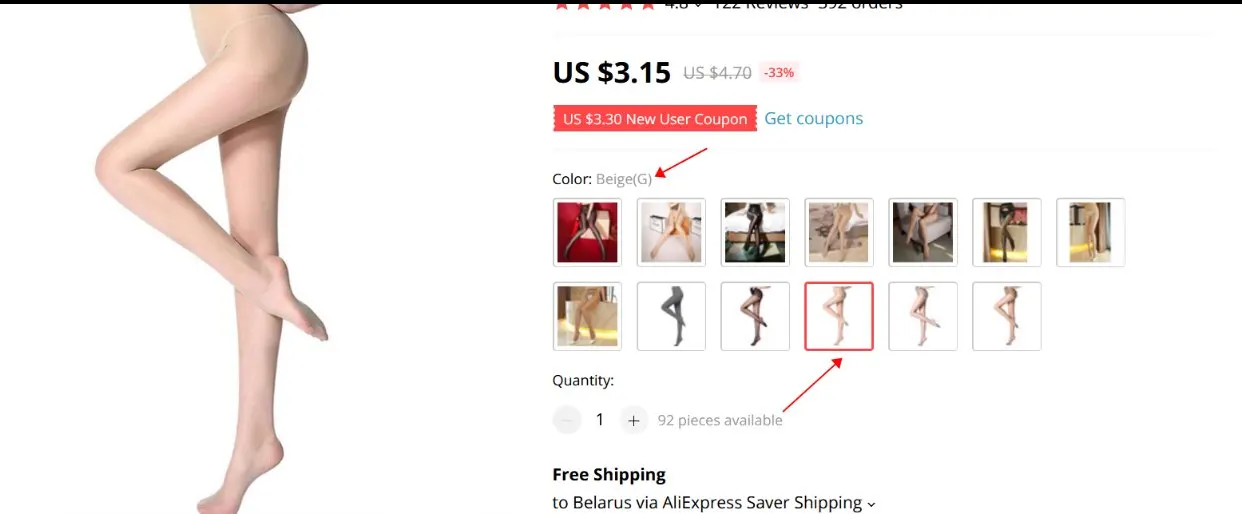Choose the last swatch in second row
Viewport: 1242px width, 514px height.
coord(1007,316)
